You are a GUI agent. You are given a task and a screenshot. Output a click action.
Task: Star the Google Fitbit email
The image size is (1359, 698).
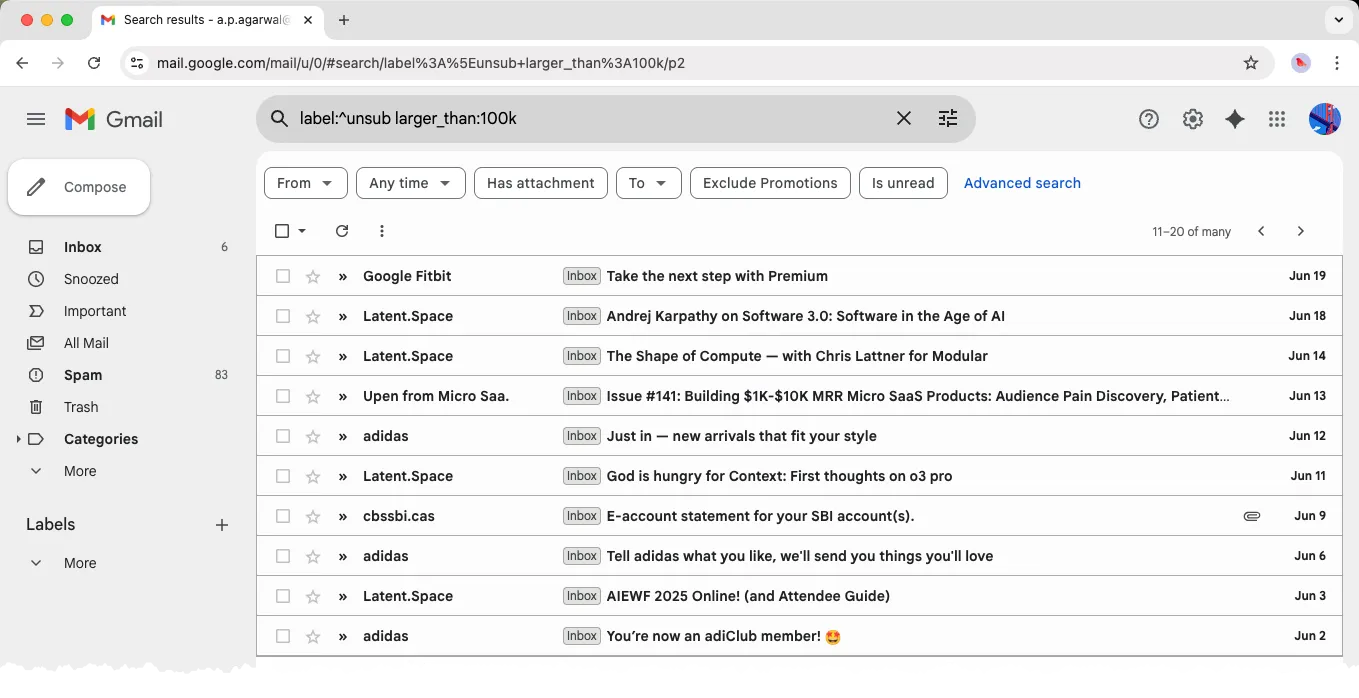(x=313, y=276)
